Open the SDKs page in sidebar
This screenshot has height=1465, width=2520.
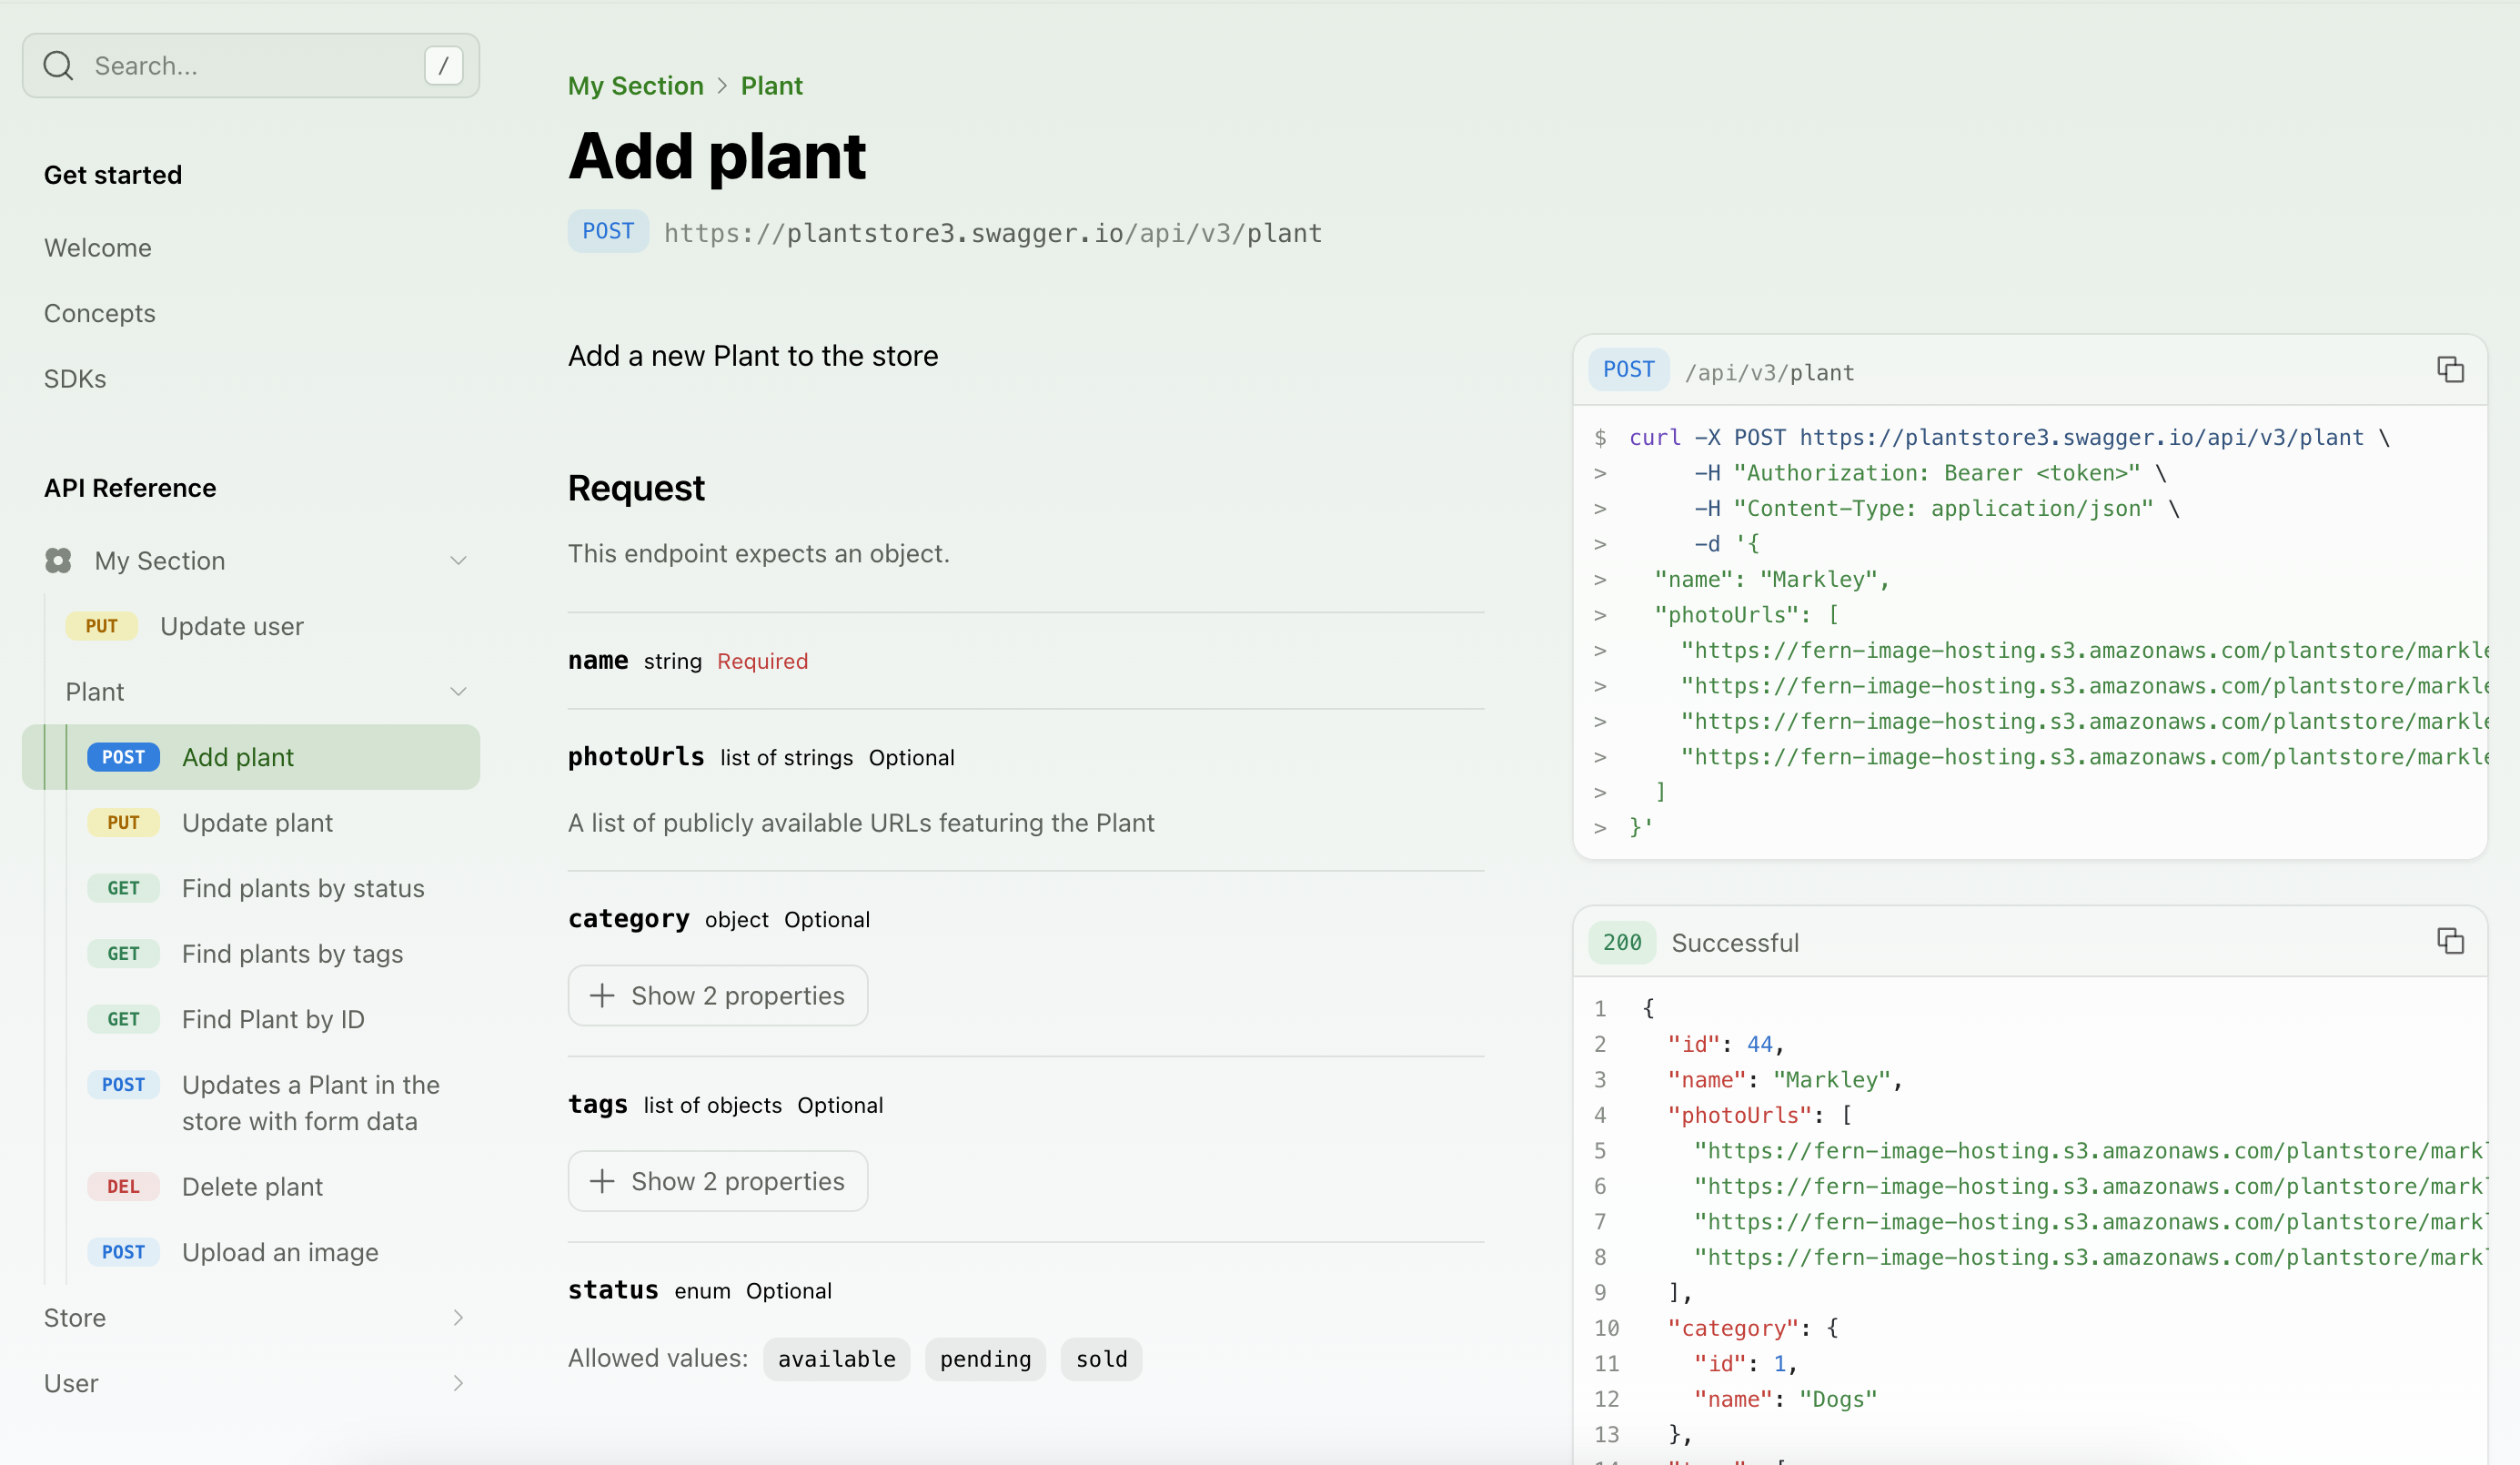[75, 378]
